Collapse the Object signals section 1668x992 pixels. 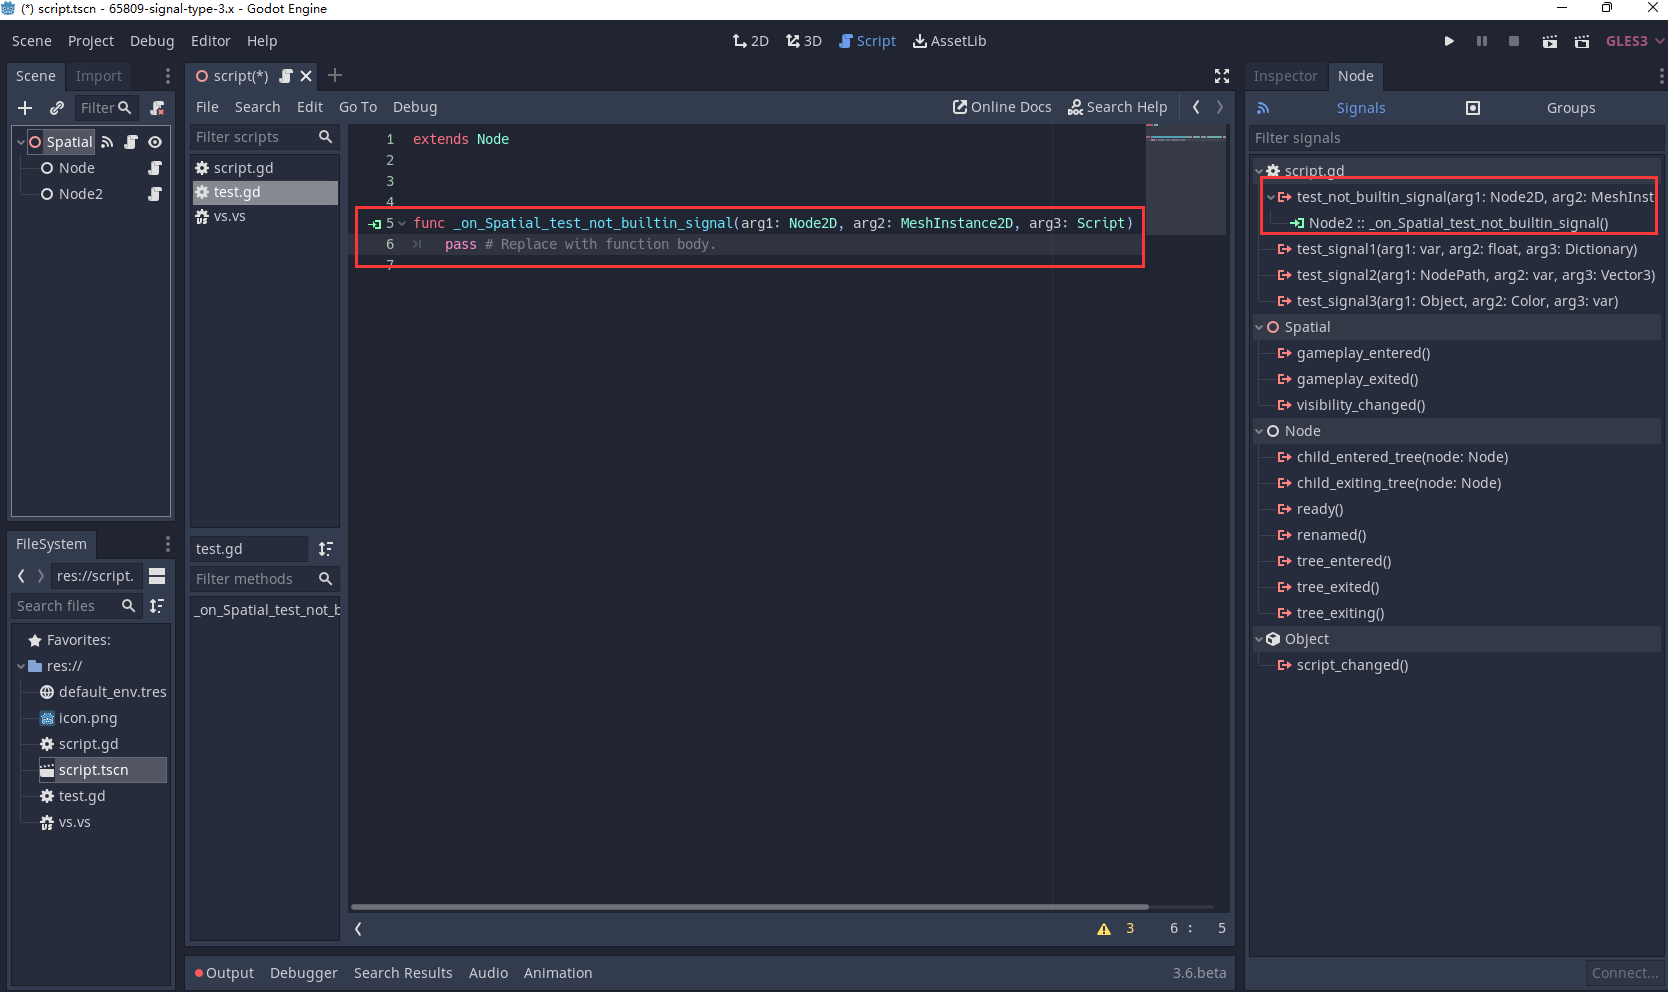tap(1260, 639)
